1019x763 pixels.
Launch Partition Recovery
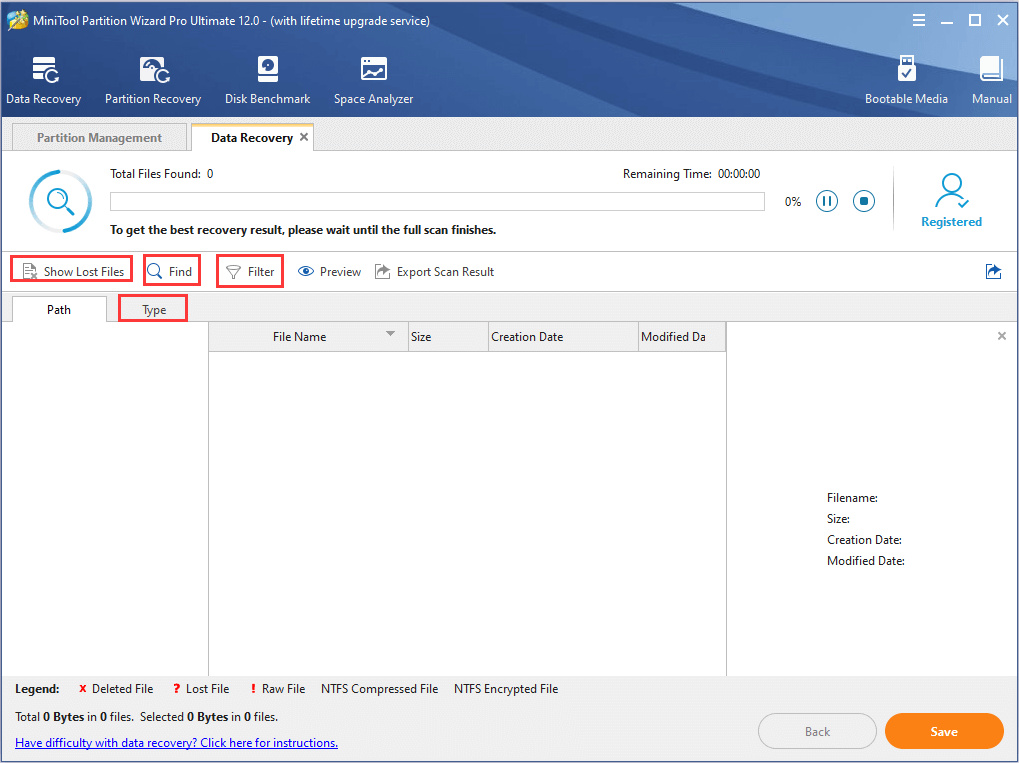(153, 81)
